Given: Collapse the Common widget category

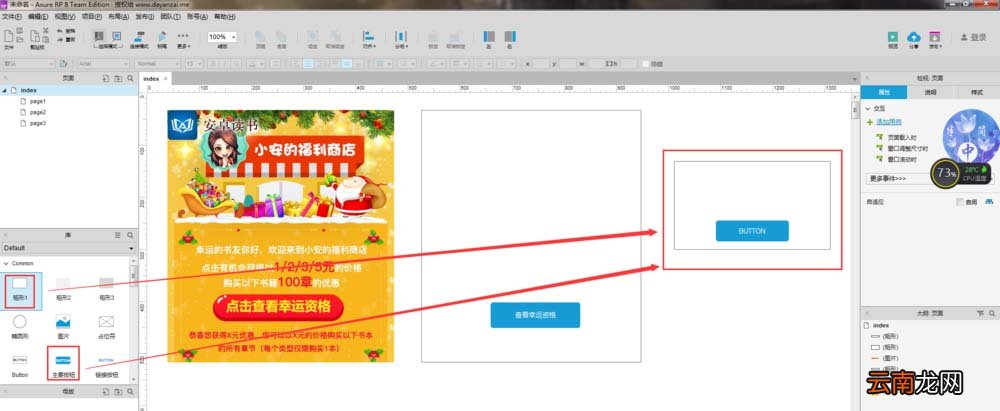Looking at the screenshot, I should (6, 263).
